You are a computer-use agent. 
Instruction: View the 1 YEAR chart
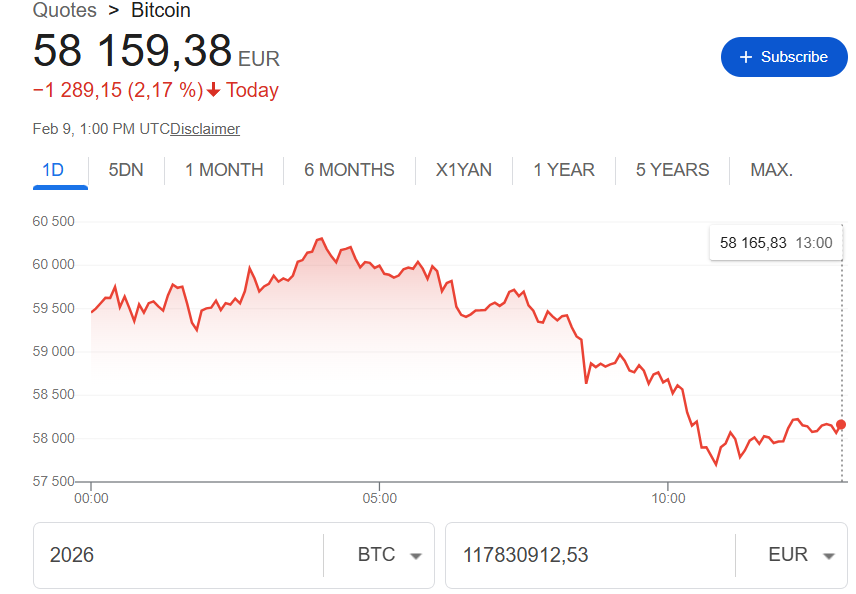pos(564,170)
